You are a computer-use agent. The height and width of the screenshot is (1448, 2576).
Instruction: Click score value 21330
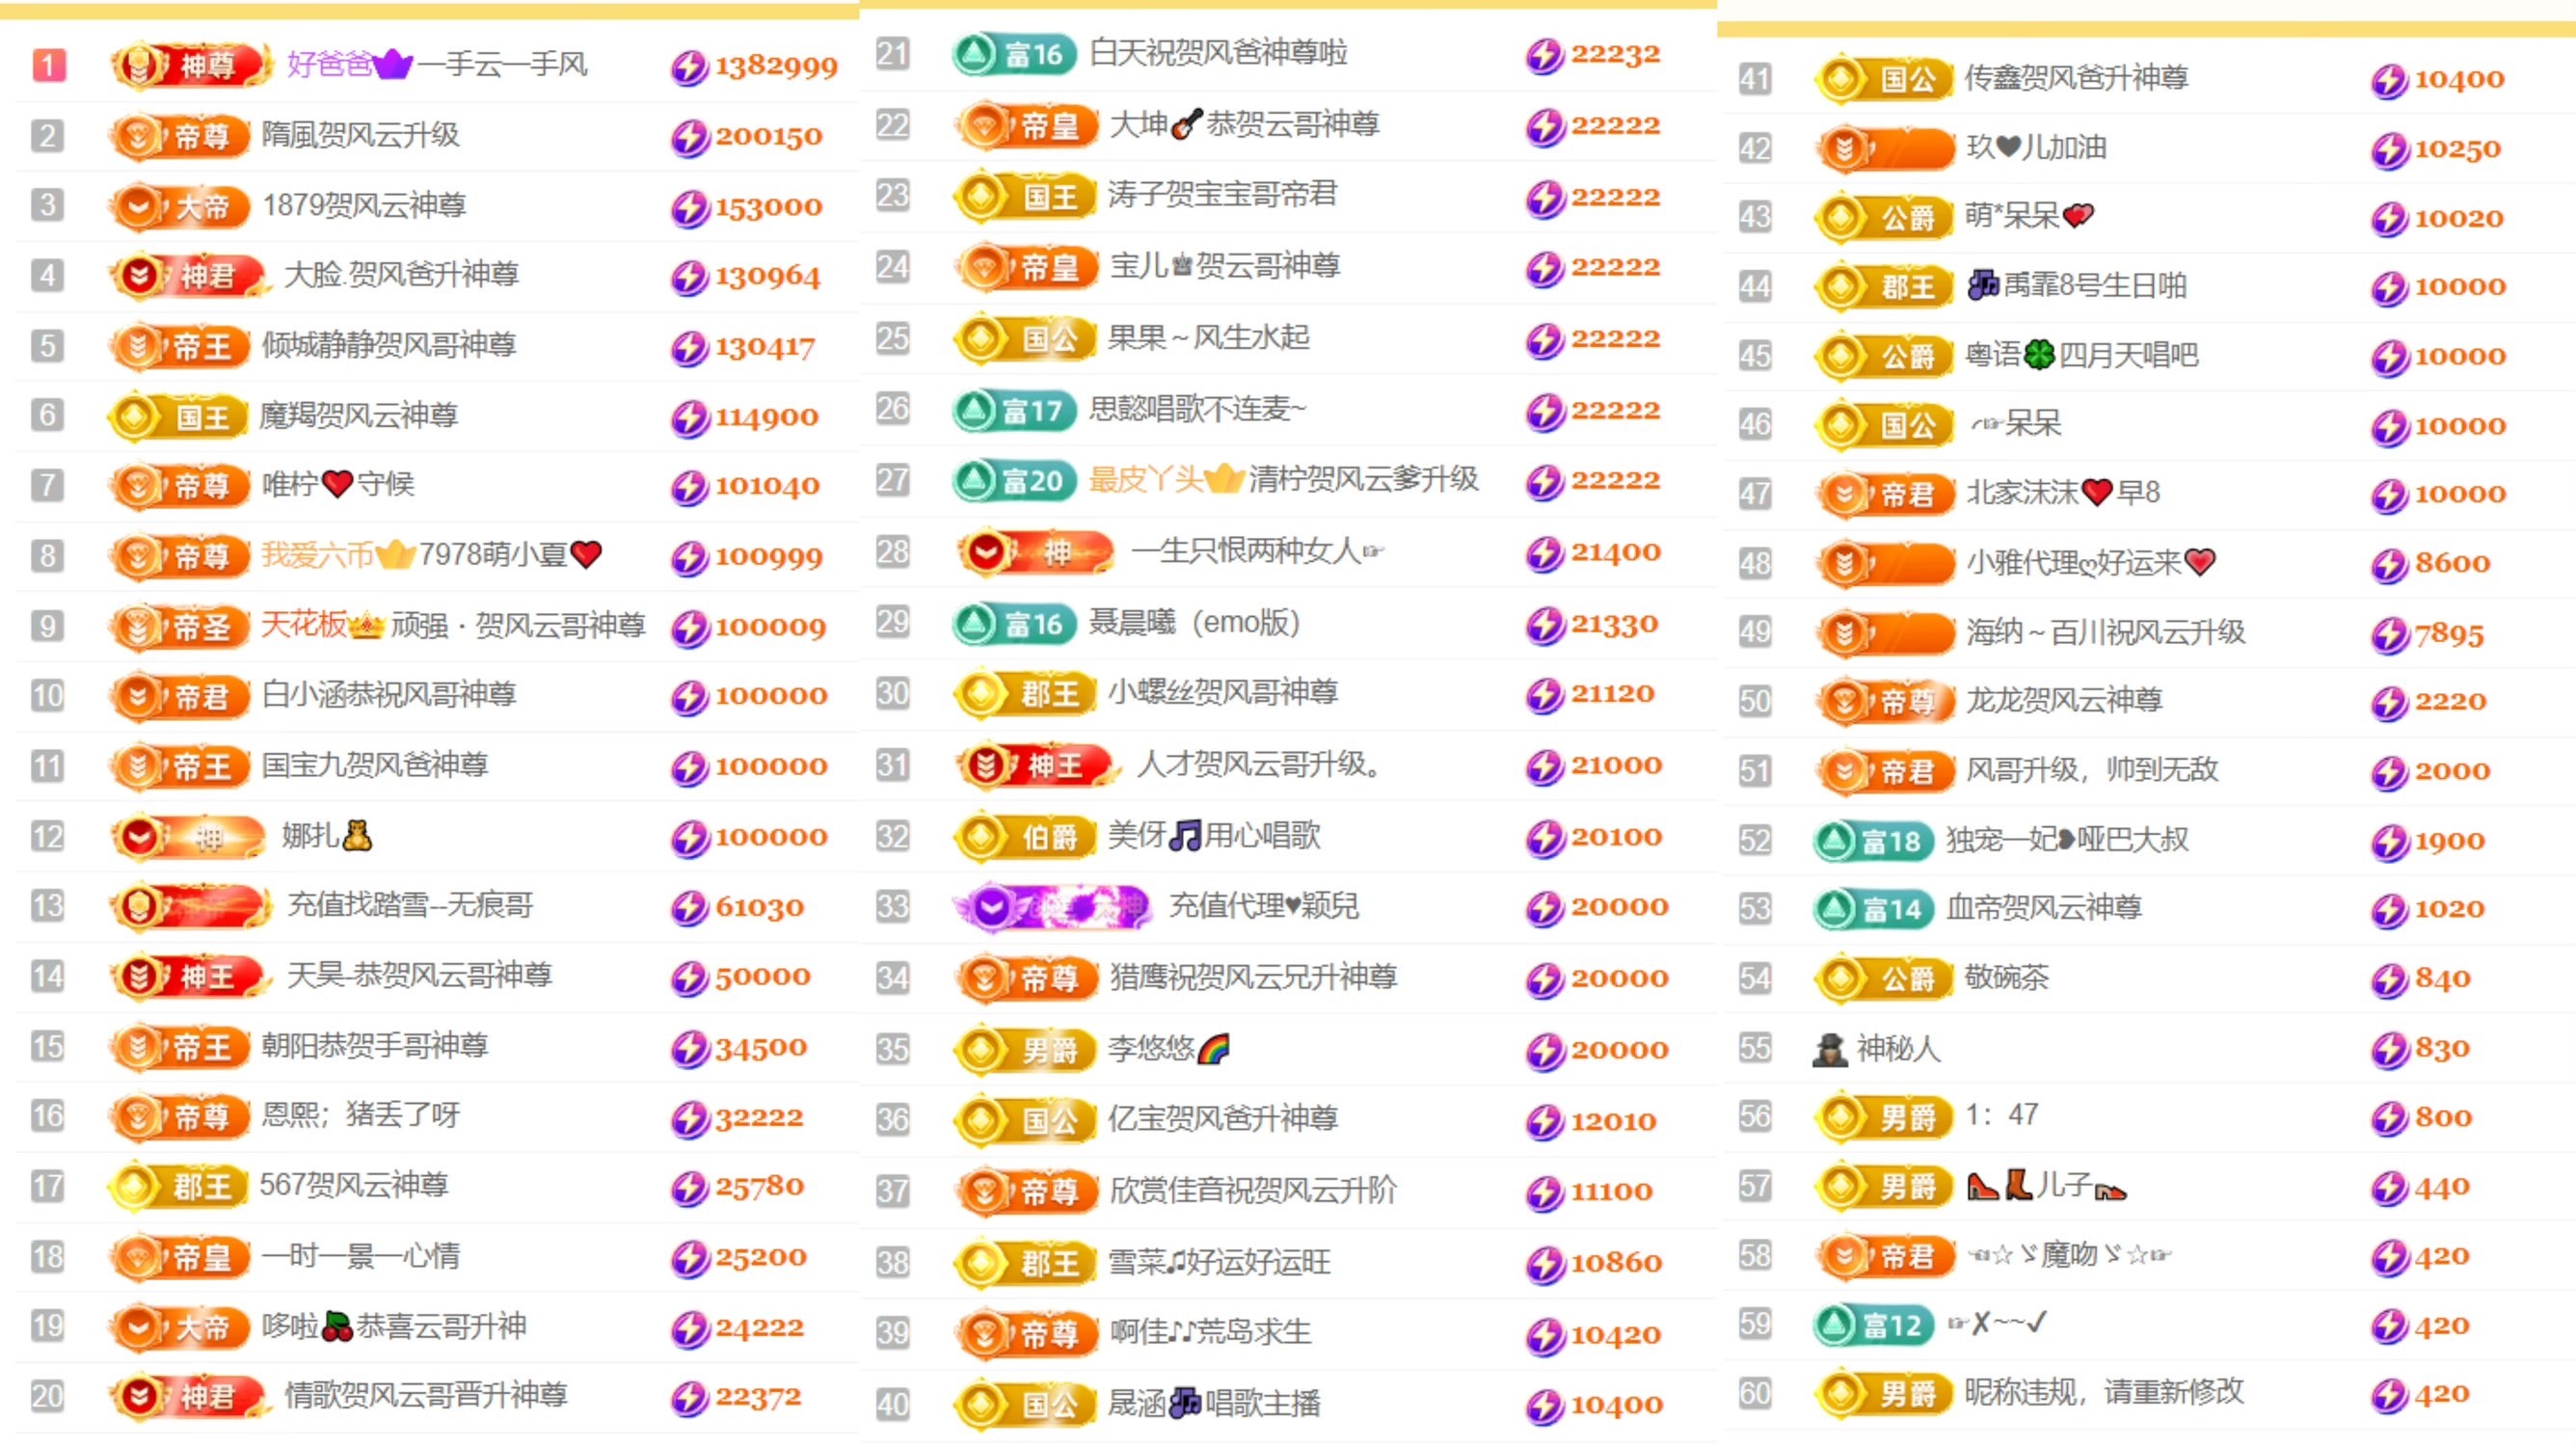pos(1615,625)
